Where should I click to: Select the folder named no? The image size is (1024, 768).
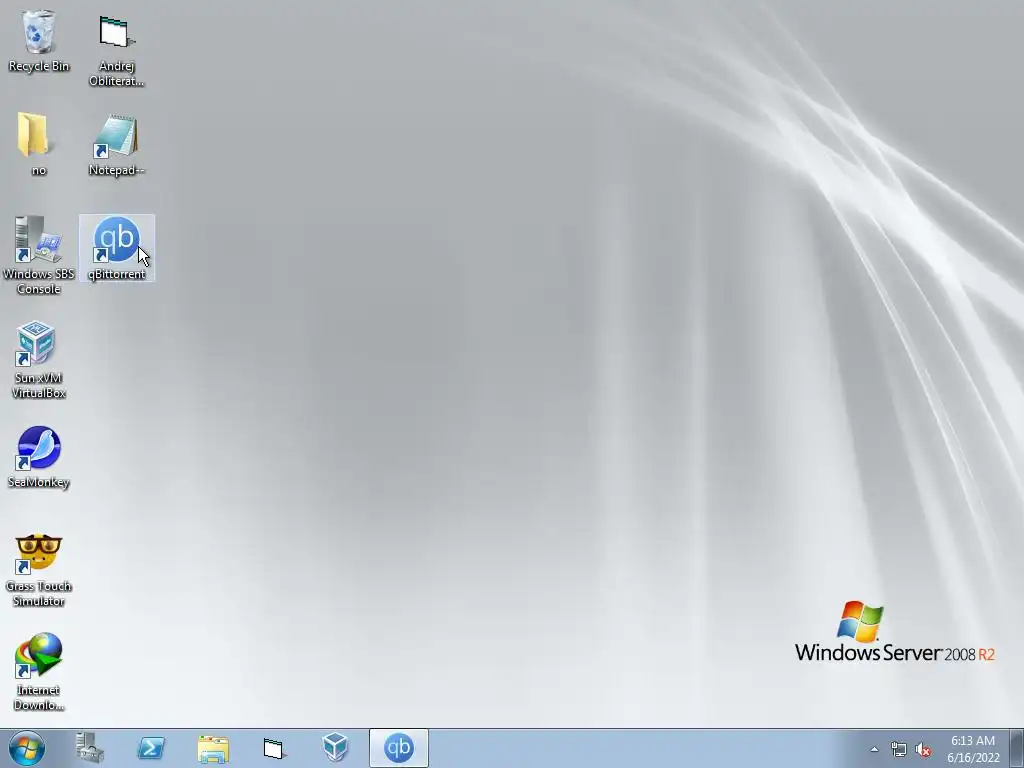click(39, 144)
